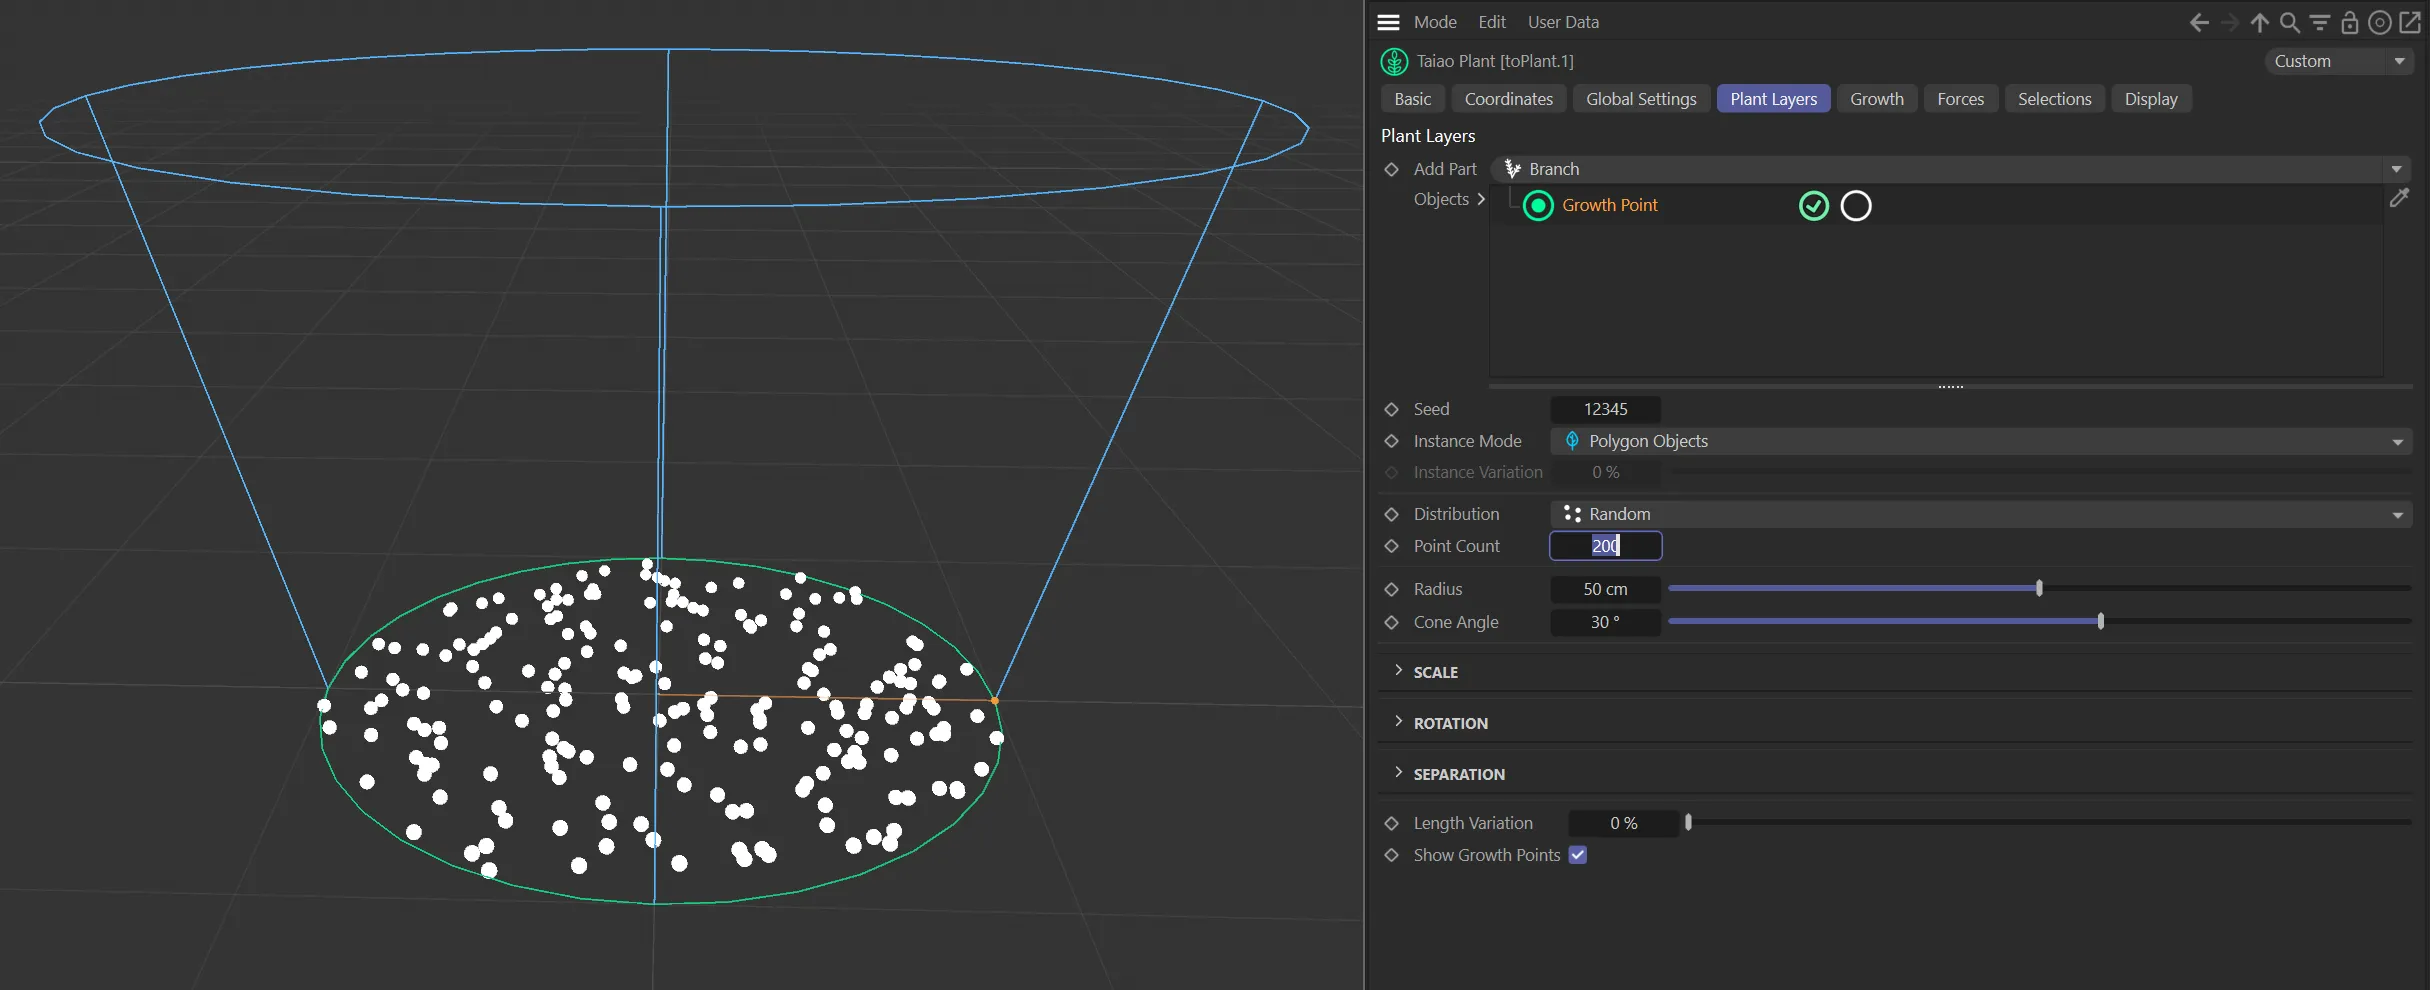Click the back arrow navigation icon
The height and width of the screenshot is (990, 2430).
[x=2198, y=22]
